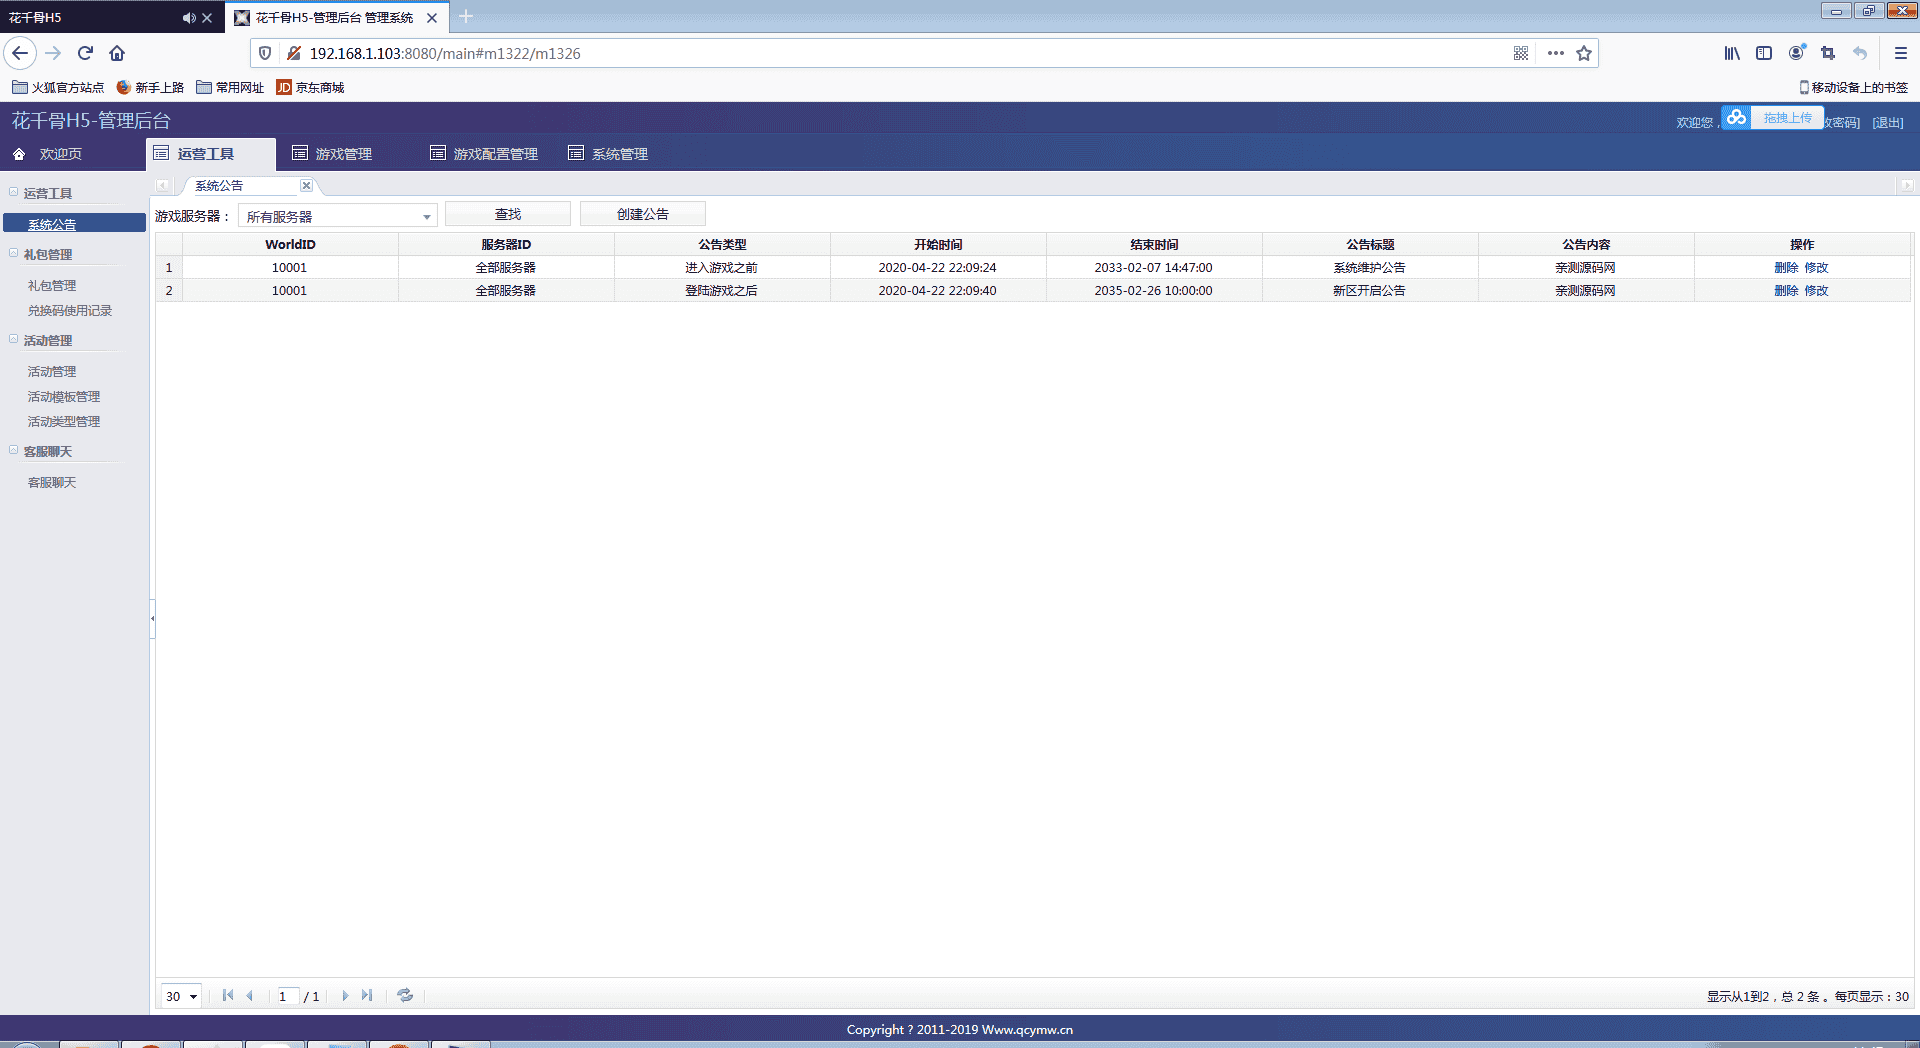Click the right tab-scroll arrow at panel edge
This screenshot has height=1048, width=1920.
click(x=1907, y=185)
